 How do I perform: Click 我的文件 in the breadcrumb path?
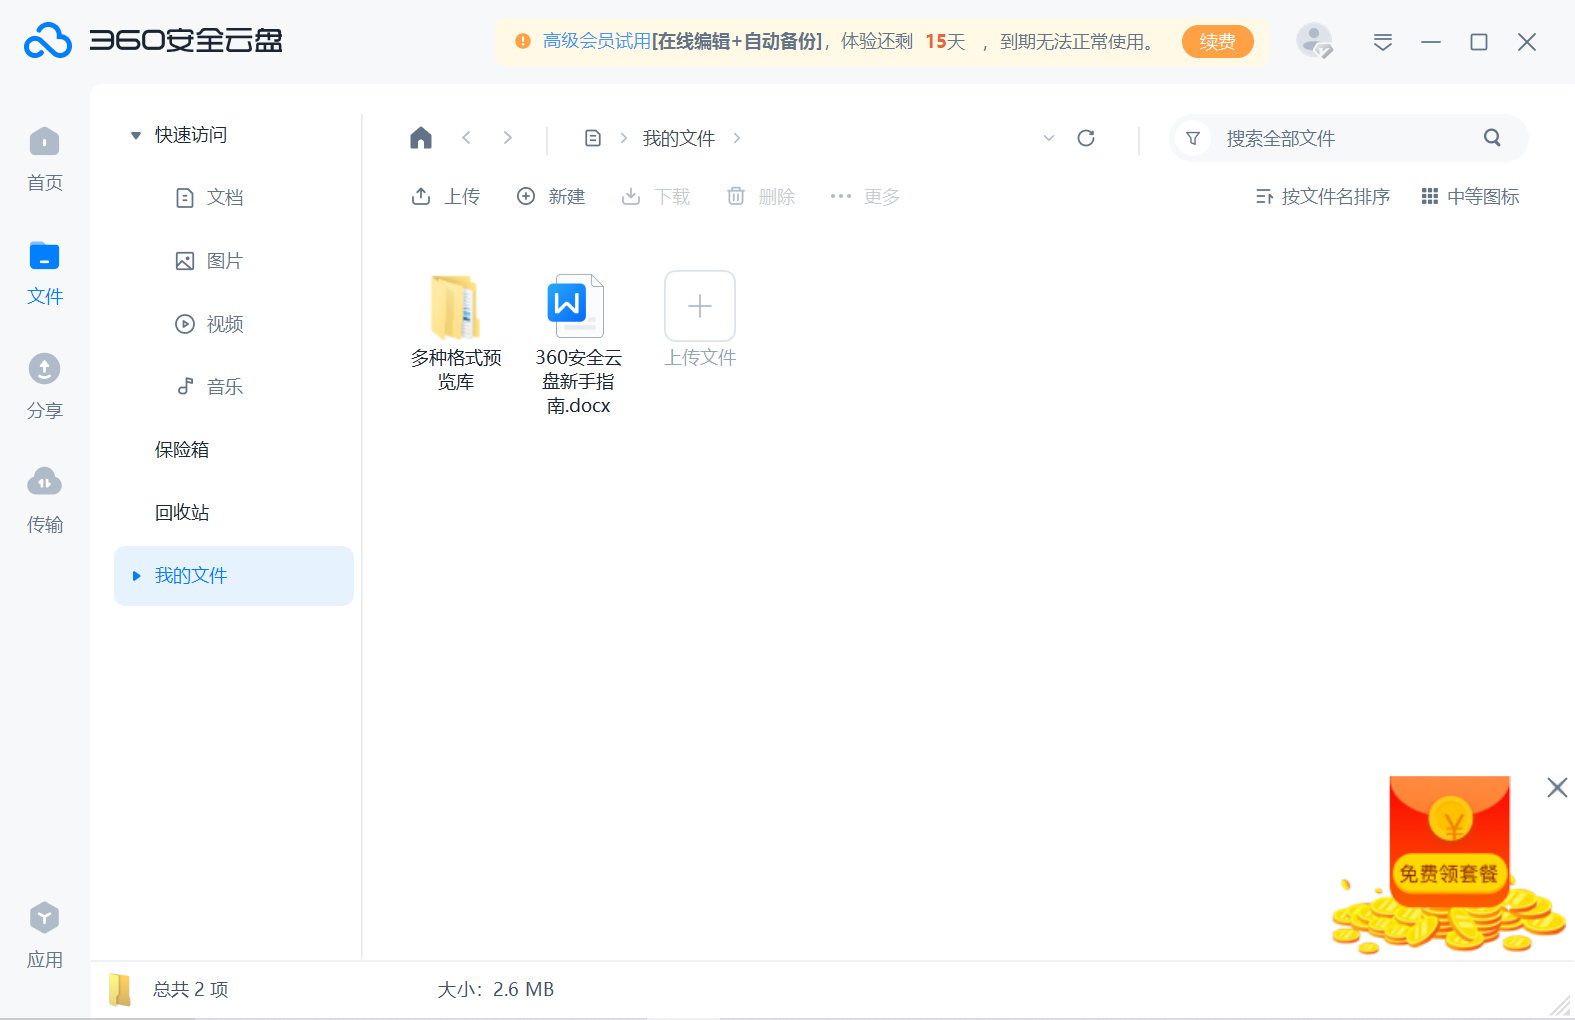pos(679,138)
